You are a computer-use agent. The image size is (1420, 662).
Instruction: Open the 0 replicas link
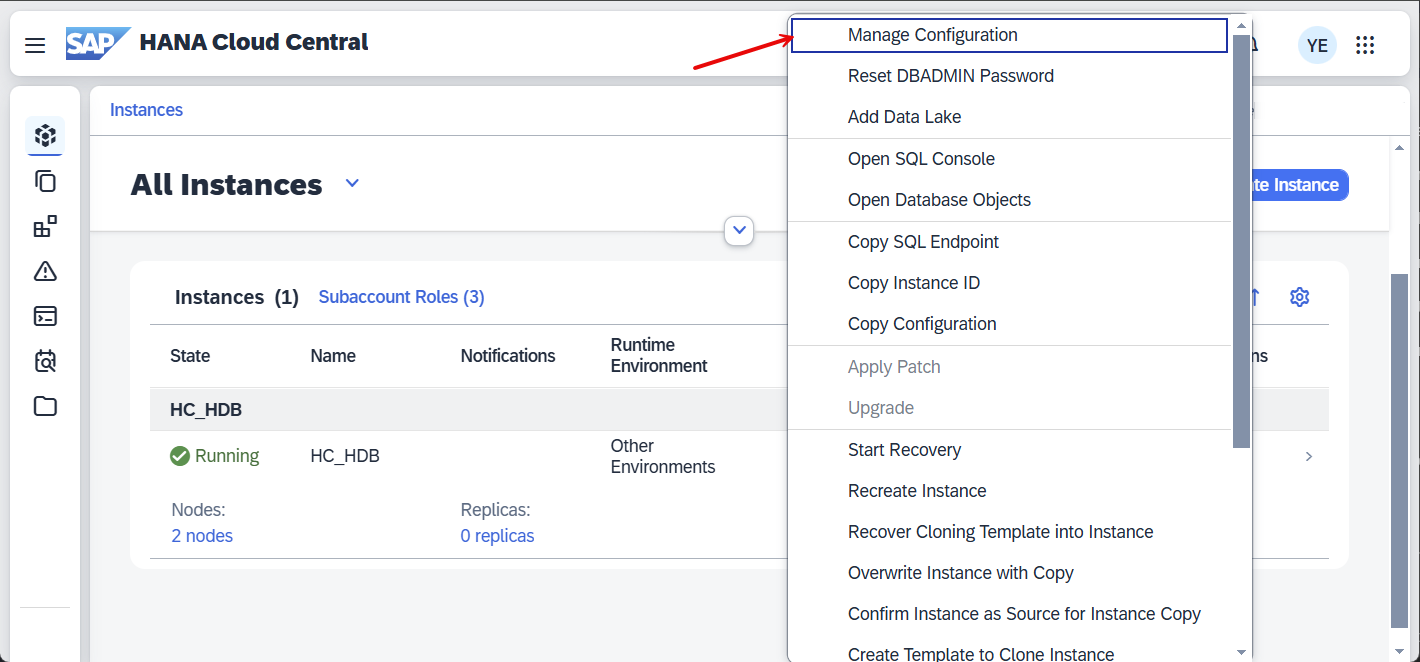click(x=497, y=536)
